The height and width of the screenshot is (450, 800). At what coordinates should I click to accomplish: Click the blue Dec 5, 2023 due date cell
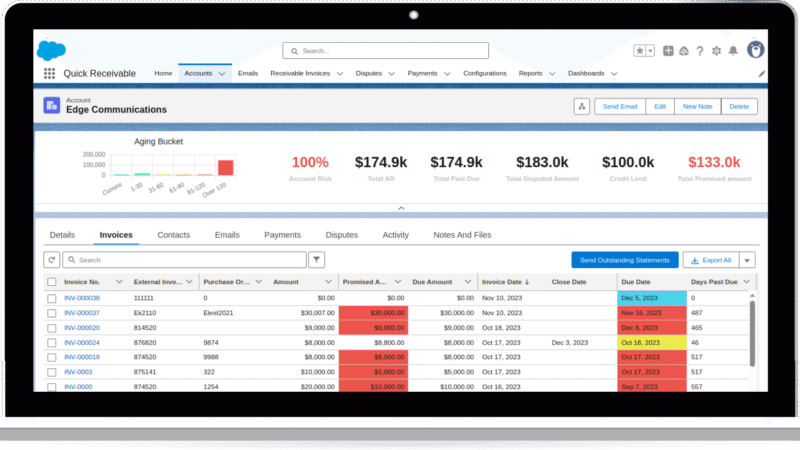[x=652, y=298]
